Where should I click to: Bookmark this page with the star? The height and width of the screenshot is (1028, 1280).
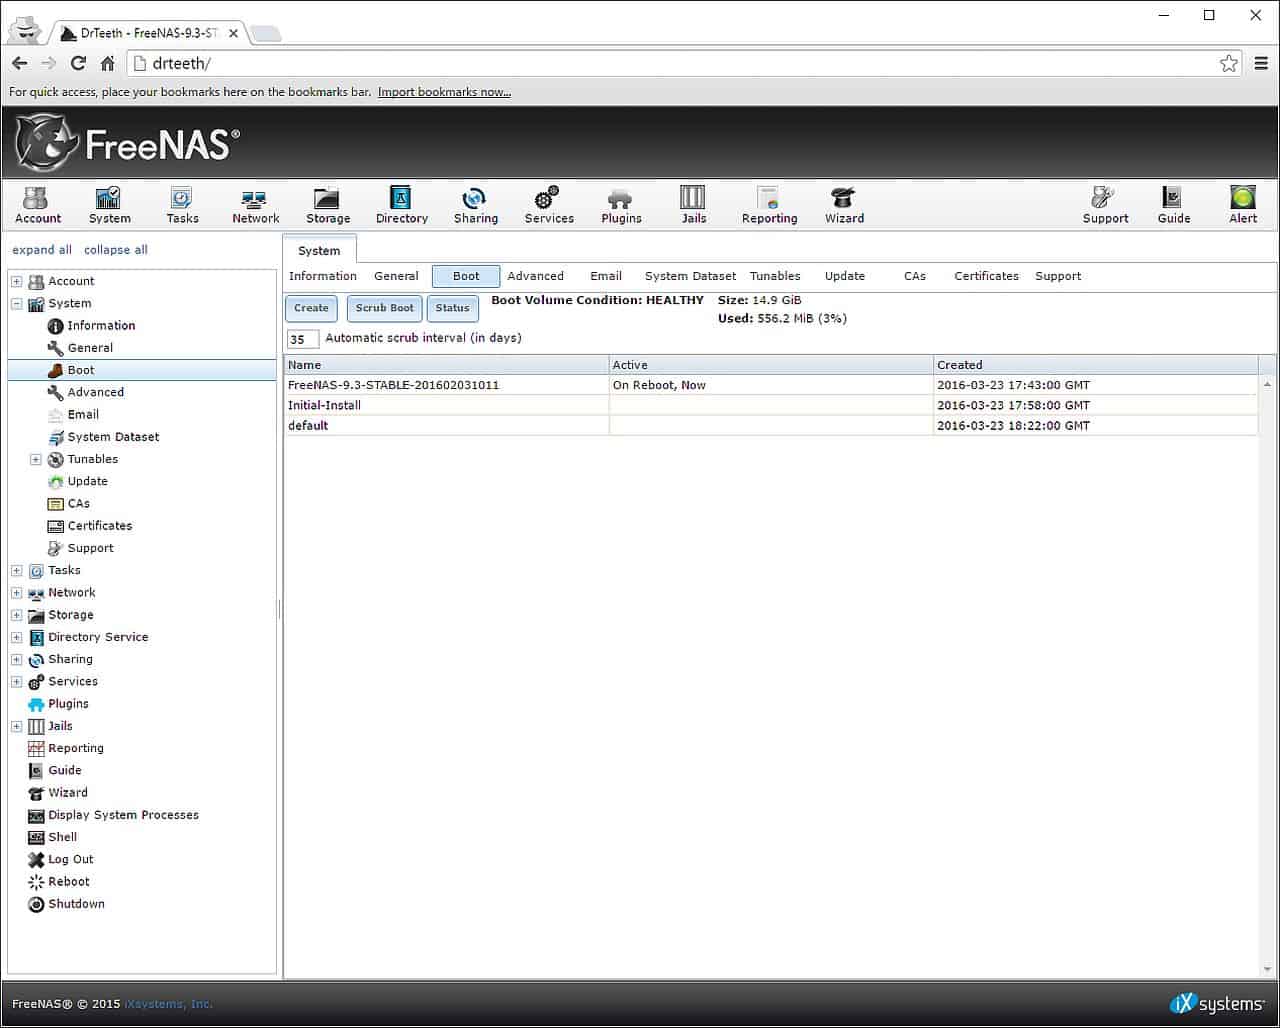(x=1228, y=63)
